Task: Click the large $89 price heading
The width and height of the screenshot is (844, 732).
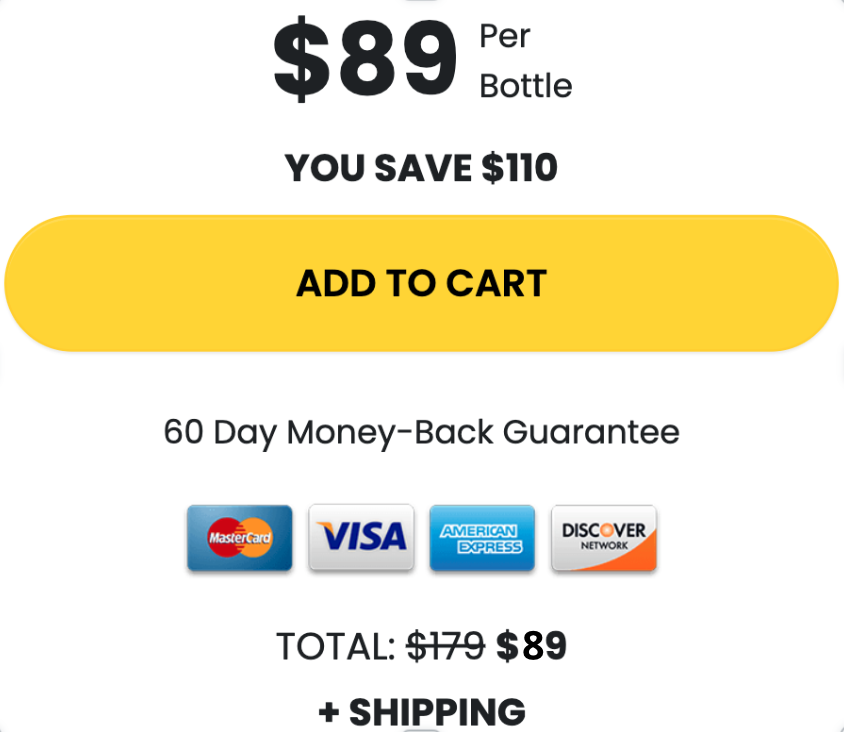Action: point(365,59)
